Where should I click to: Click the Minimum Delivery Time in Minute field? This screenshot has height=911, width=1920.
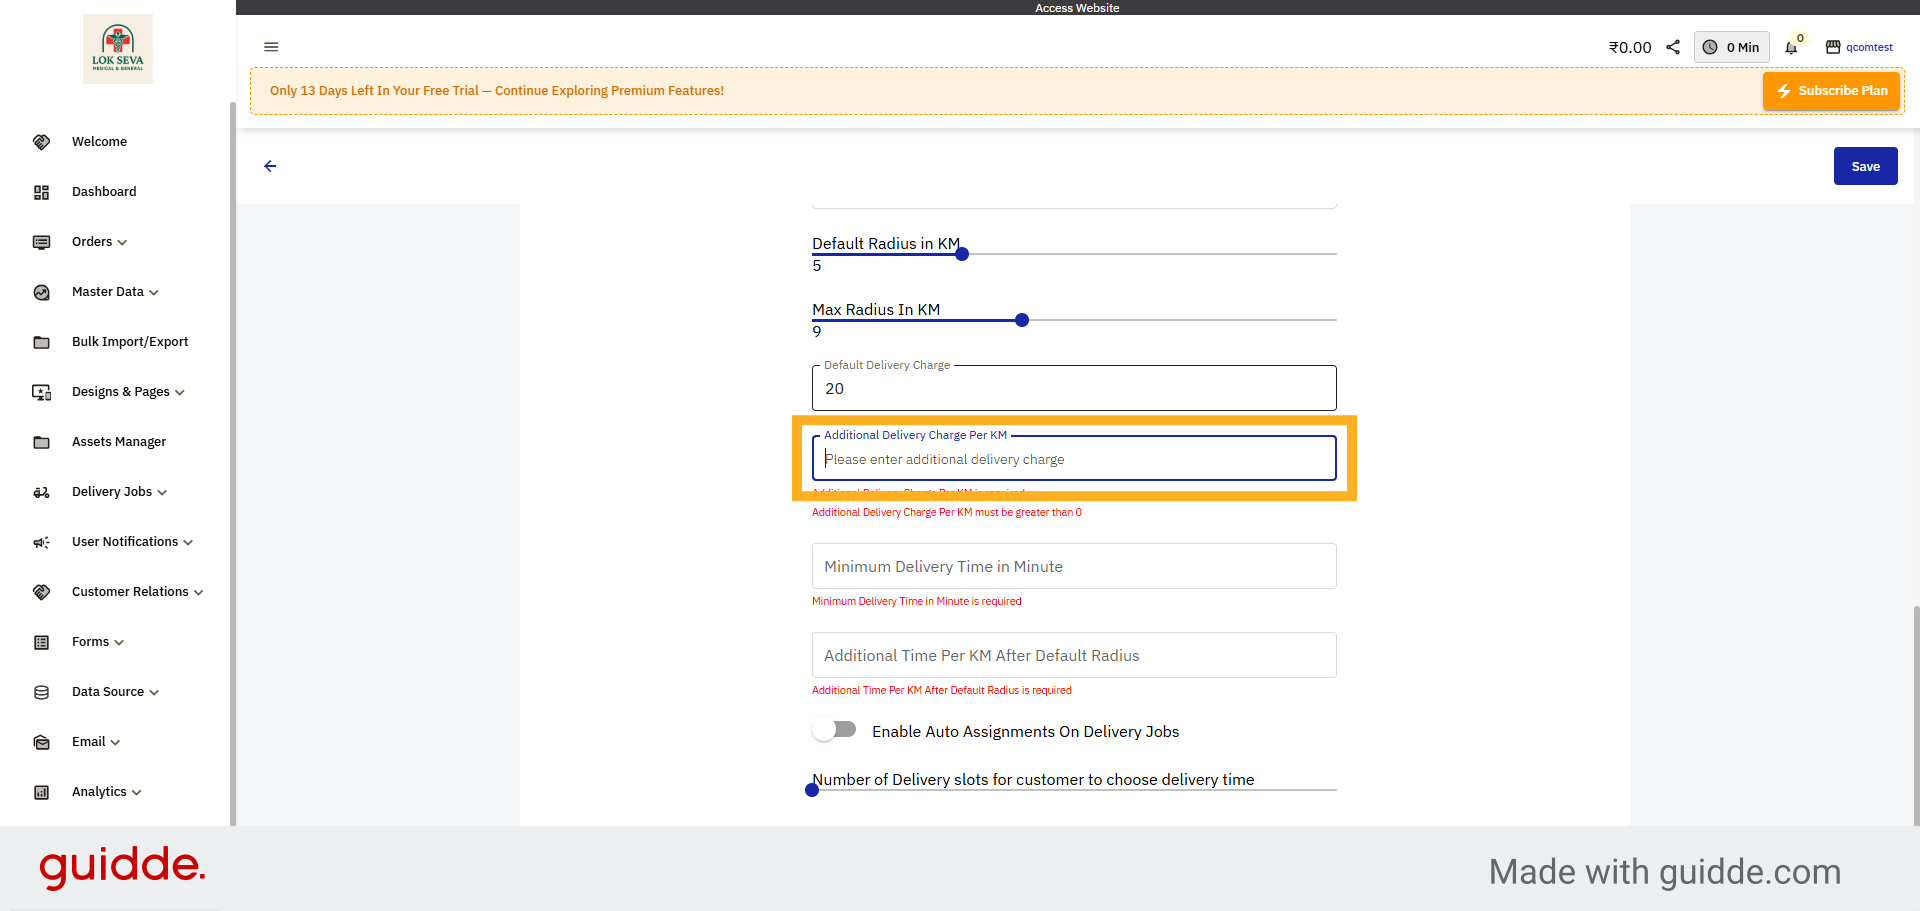coord(1074,566)
